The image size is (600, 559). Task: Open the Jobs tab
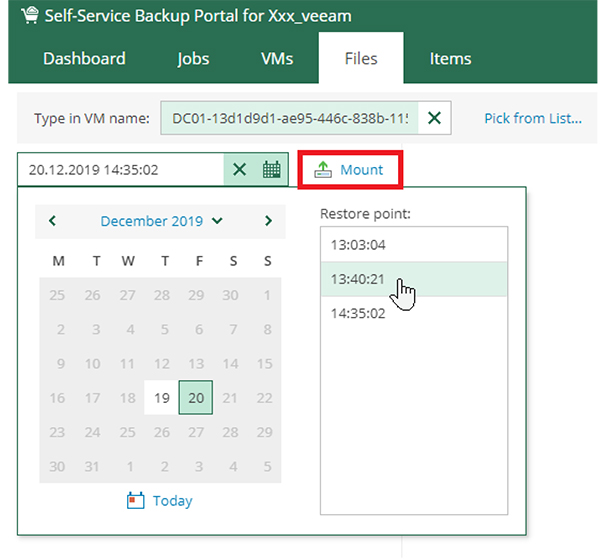click(x=193, y=58)
